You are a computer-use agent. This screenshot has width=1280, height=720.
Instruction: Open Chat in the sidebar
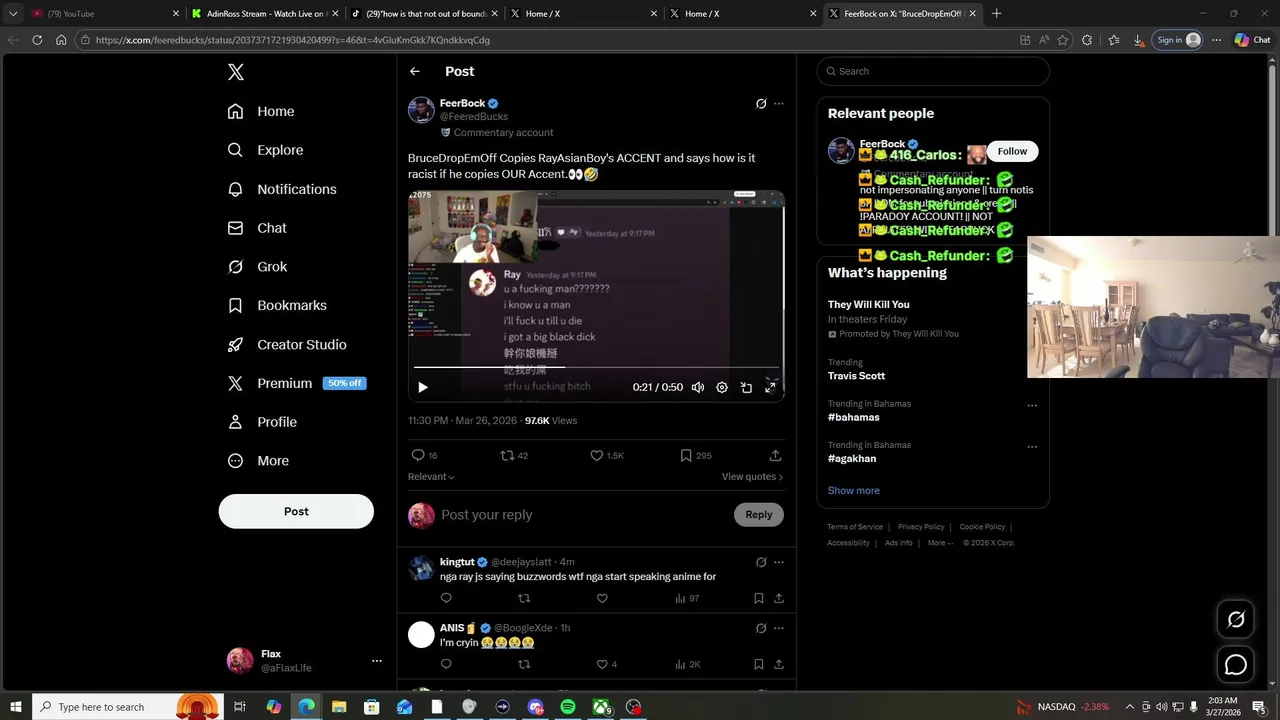click(257, 228)
